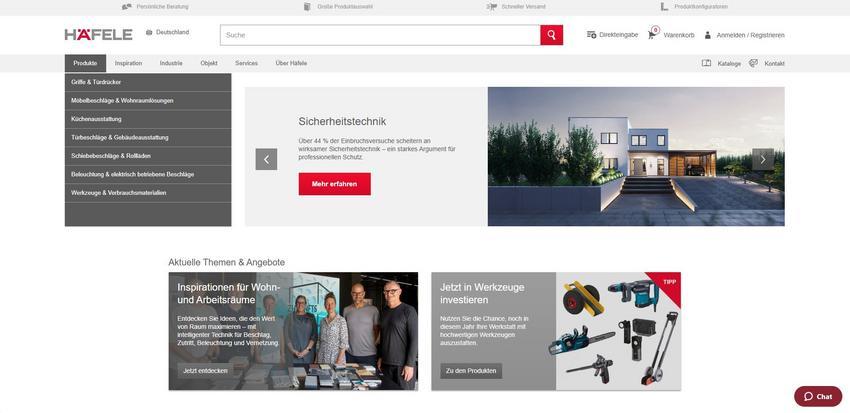
Task: Open the Kataloge book icon
Action: (707, 63)
